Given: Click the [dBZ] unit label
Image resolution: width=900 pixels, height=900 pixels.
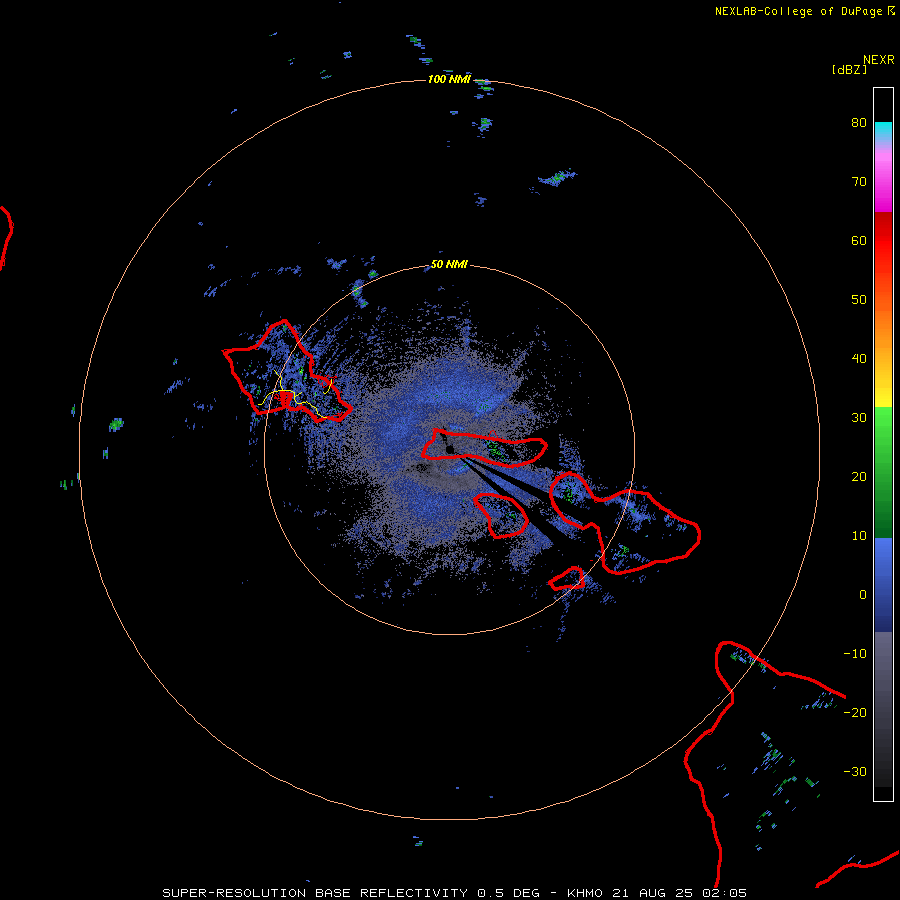Looking at the screenshot, I should 849,69.
